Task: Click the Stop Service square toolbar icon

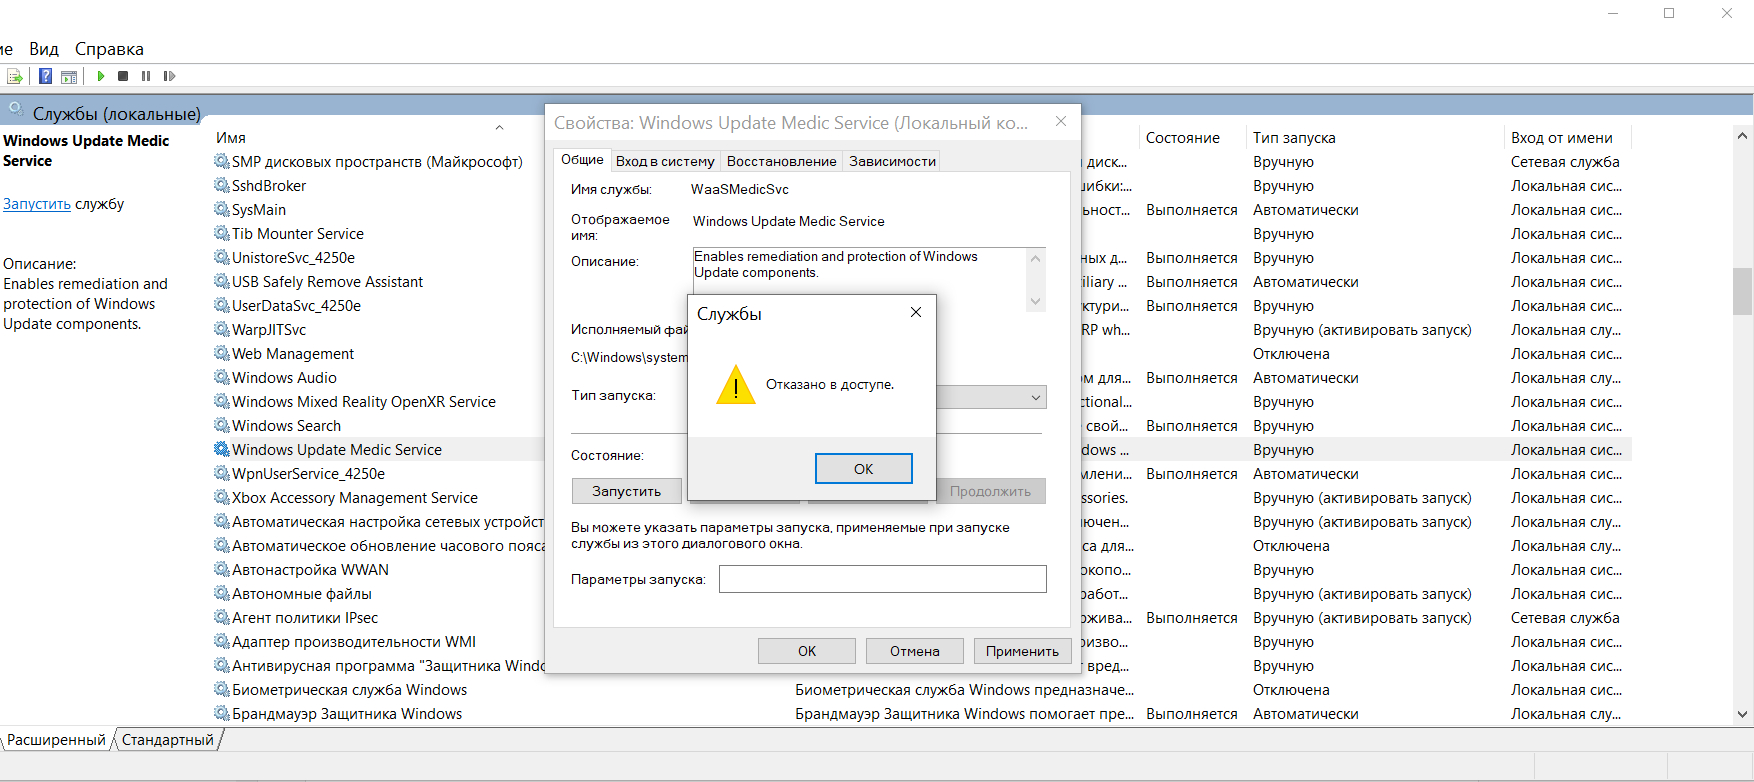Action: [x=123, y=76]
